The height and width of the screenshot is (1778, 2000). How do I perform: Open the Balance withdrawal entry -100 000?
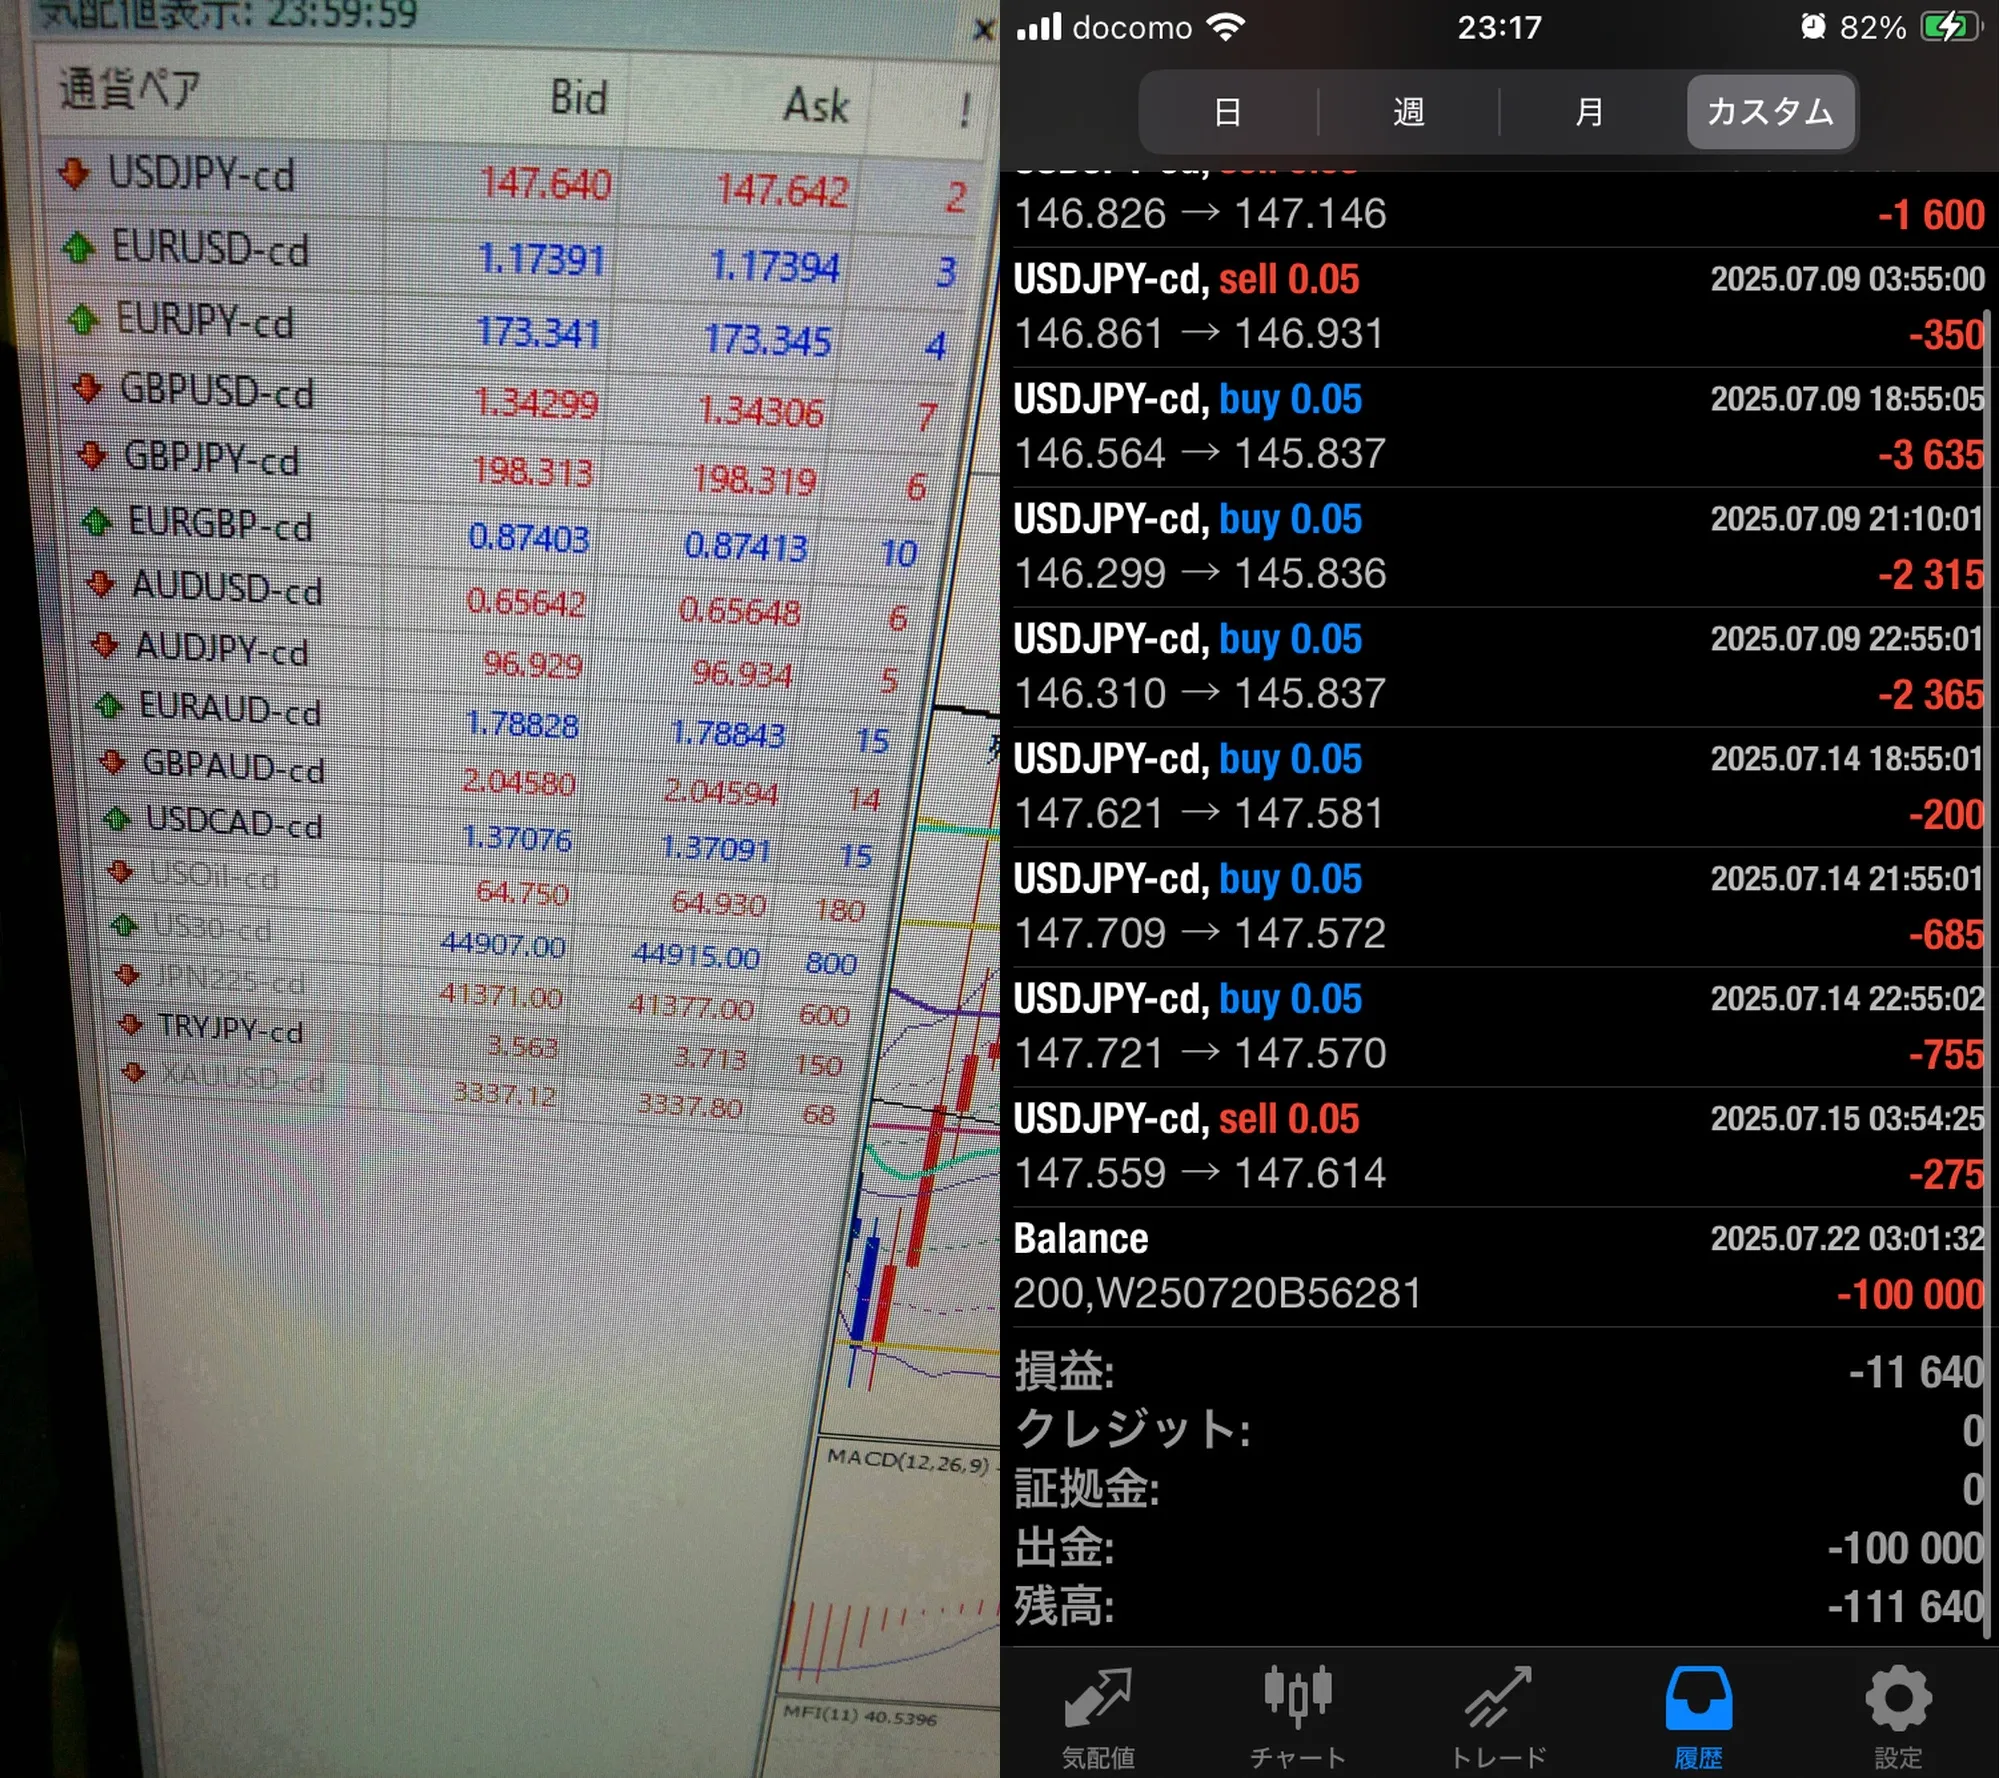click(x=1498, y=1267)
